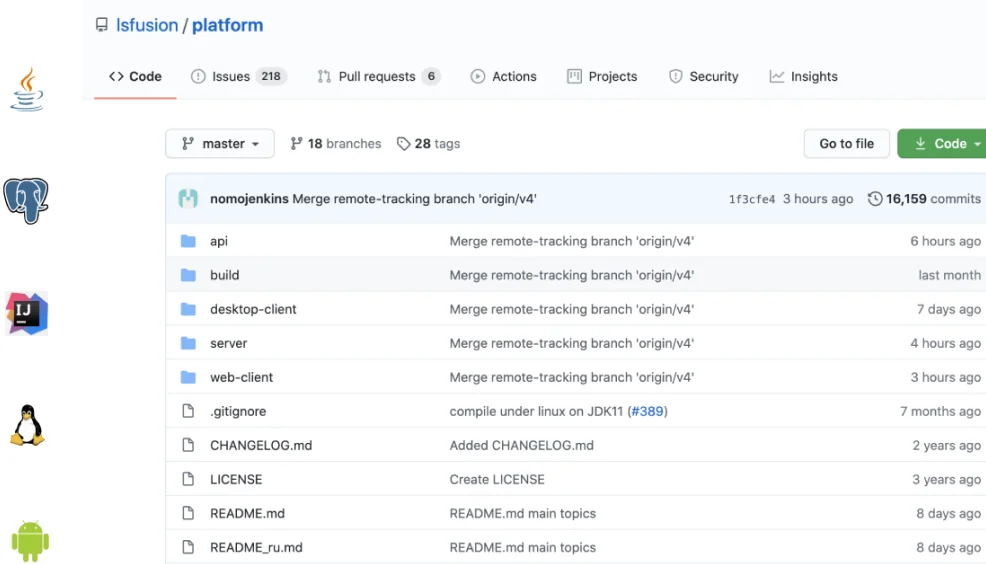The width and height of the screenshot is (986, 564).
Task: Click 'compile under linux on JDK11' commit message
Action: 536,411
